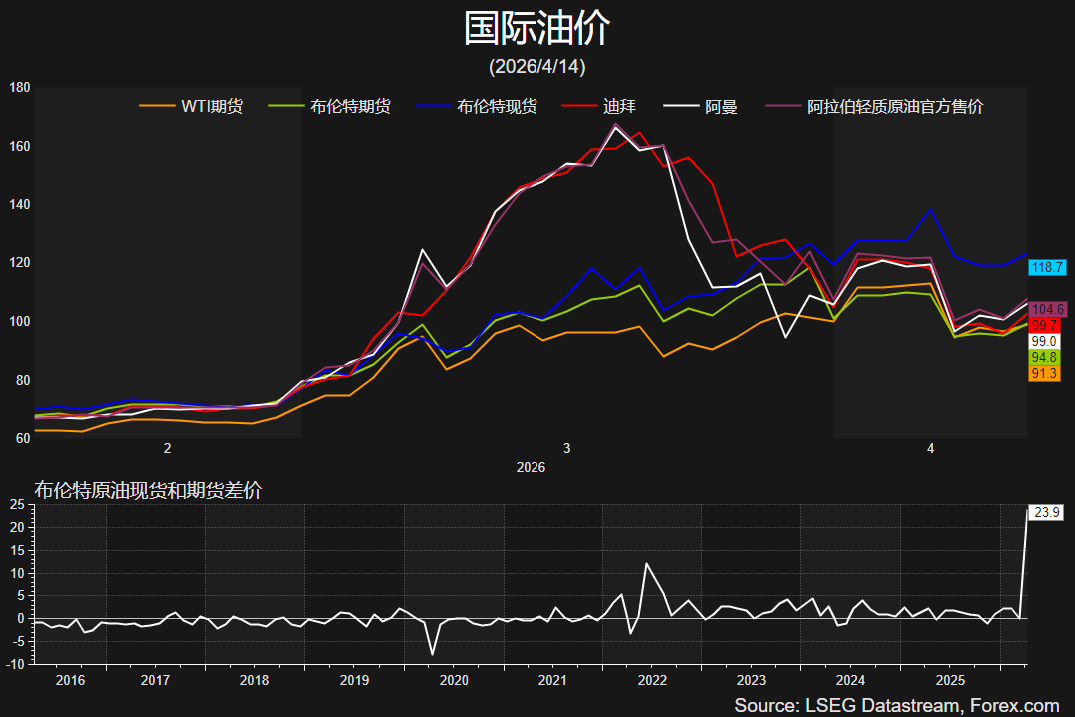Select the 布伦特现货 legend label
This screenshot has width=1075, height=717.
tap(497, 106)
